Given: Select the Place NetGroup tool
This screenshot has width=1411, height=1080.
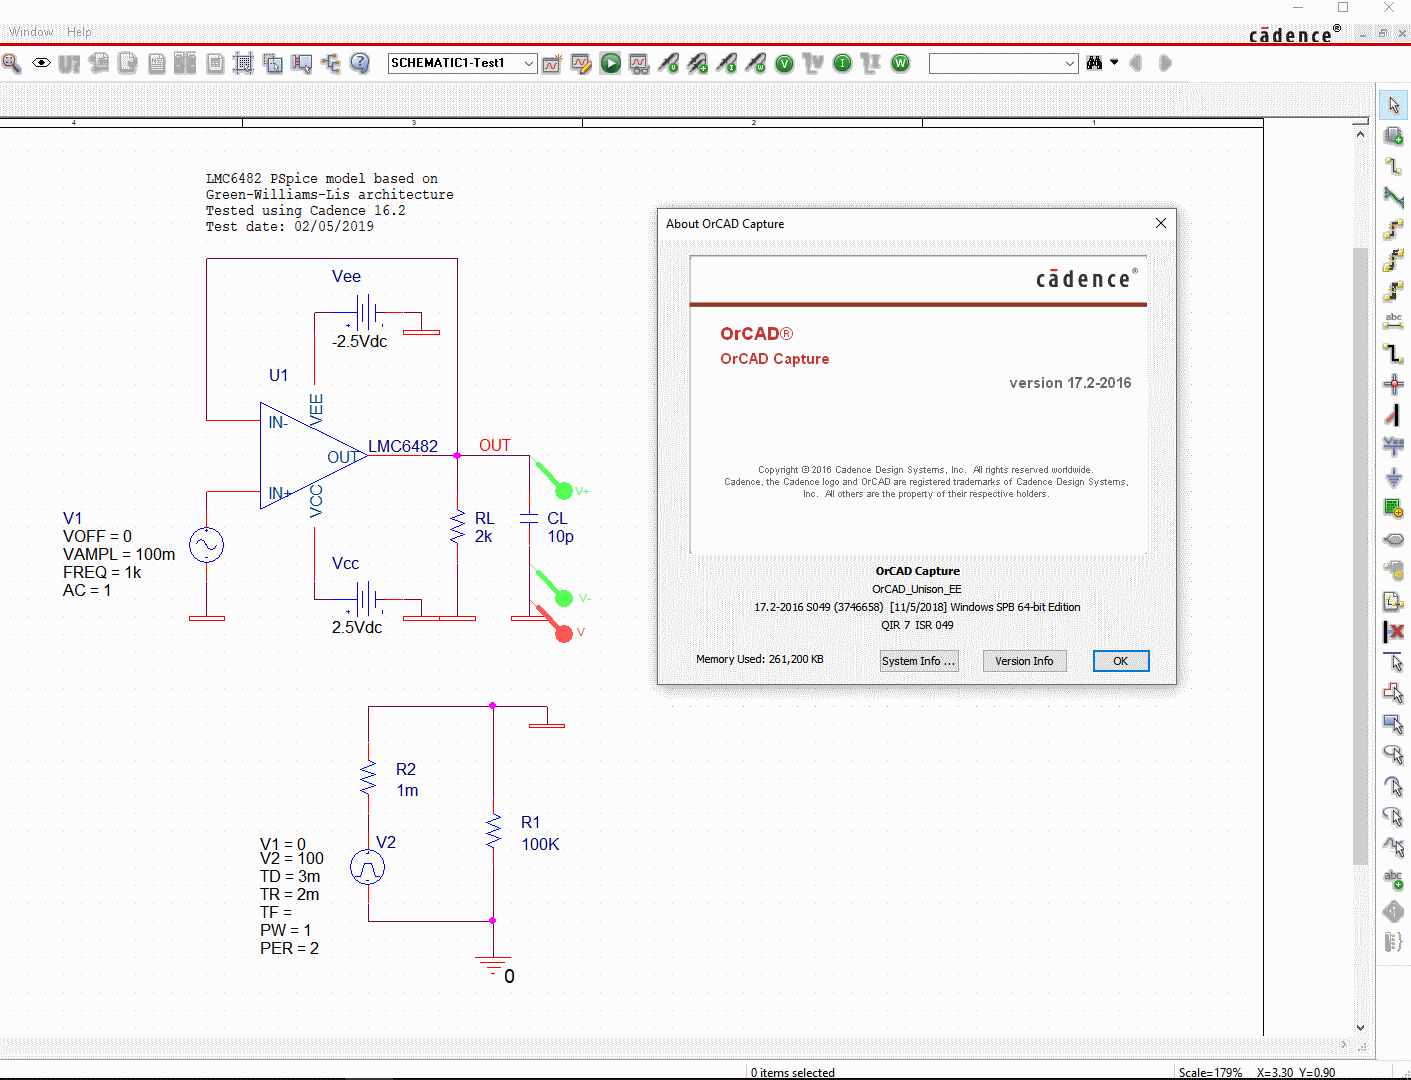Looking at the screenshot, I should [1394, 197].
